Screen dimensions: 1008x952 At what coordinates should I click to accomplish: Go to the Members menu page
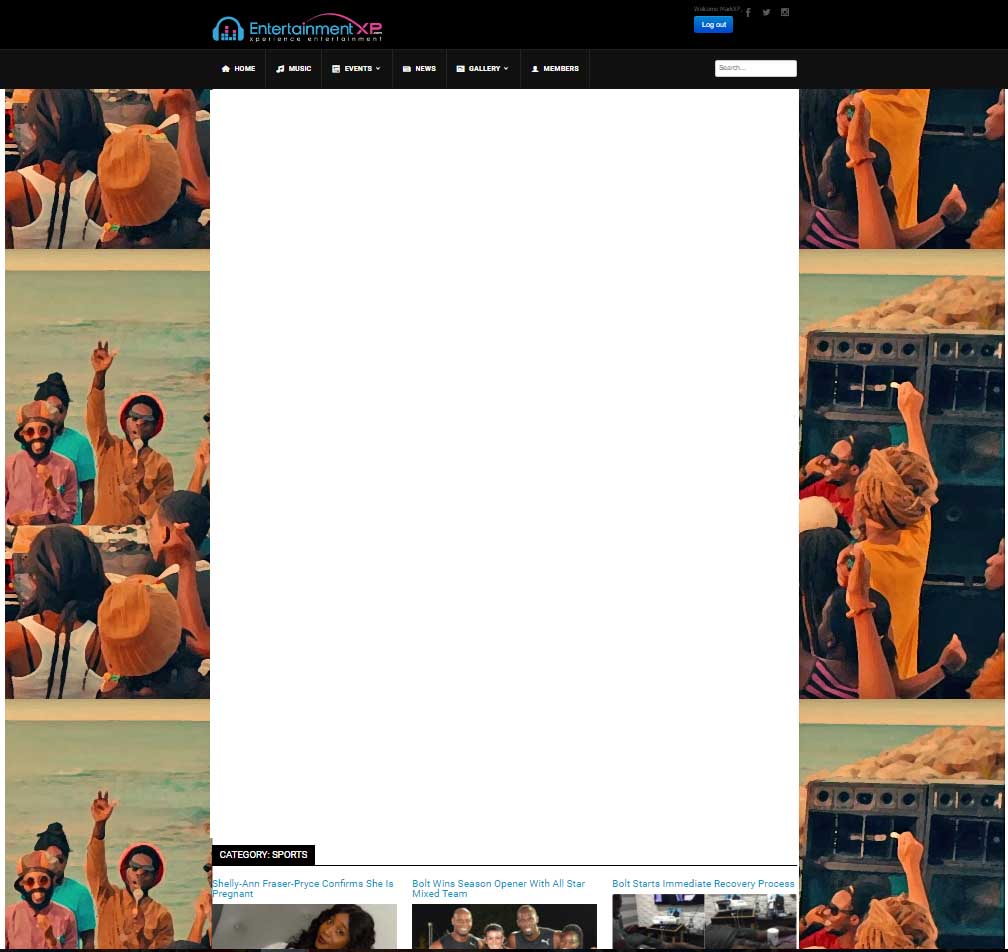pyautogui.click(x=561, y=69)
